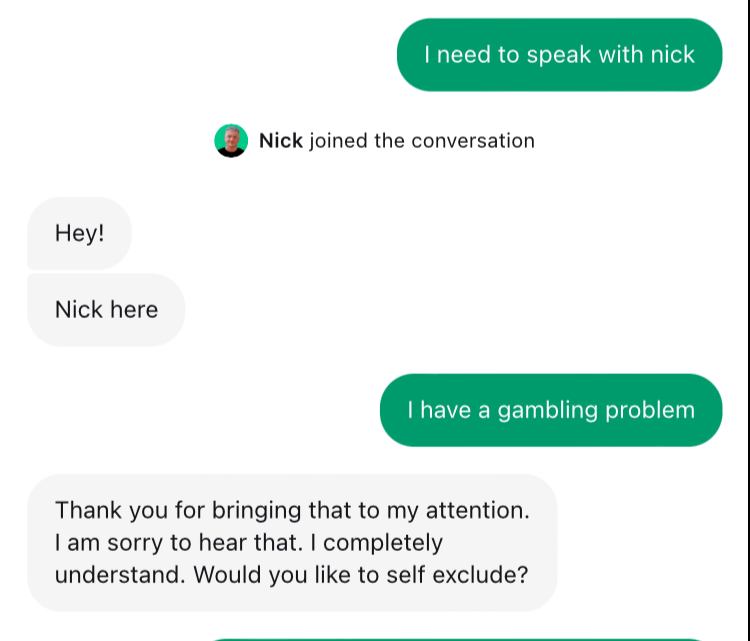Click the 'Nick here' message bubble
Viewport: 750px width, 641px height.
(106, 310)
